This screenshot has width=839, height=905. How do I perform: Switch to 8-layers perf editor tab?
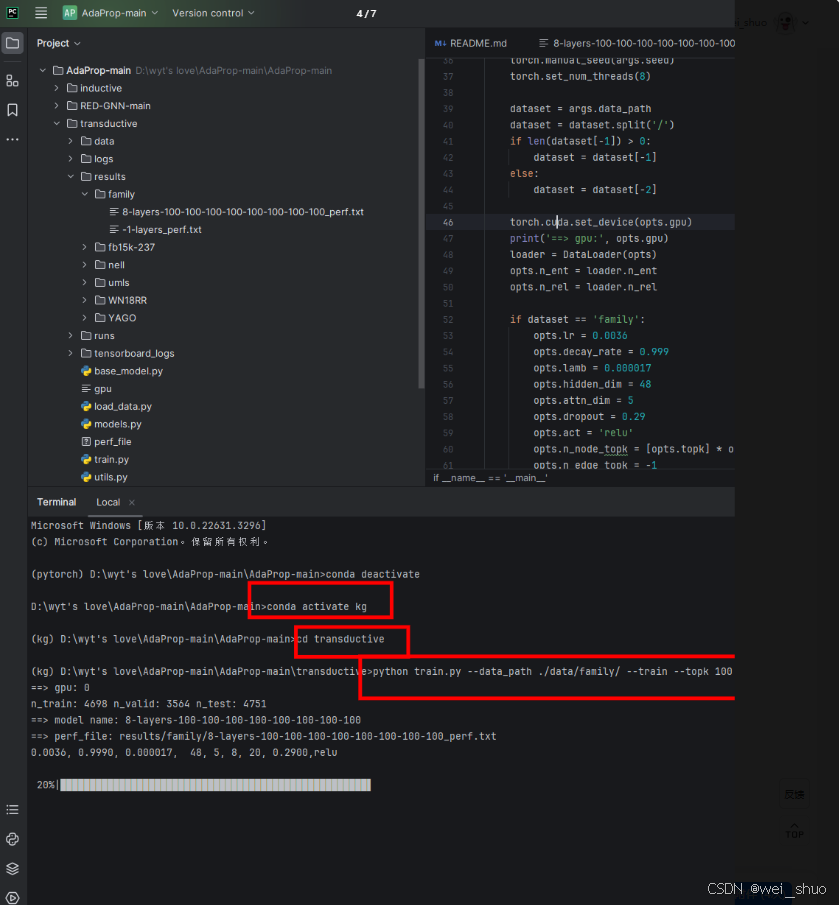(636, 43)
